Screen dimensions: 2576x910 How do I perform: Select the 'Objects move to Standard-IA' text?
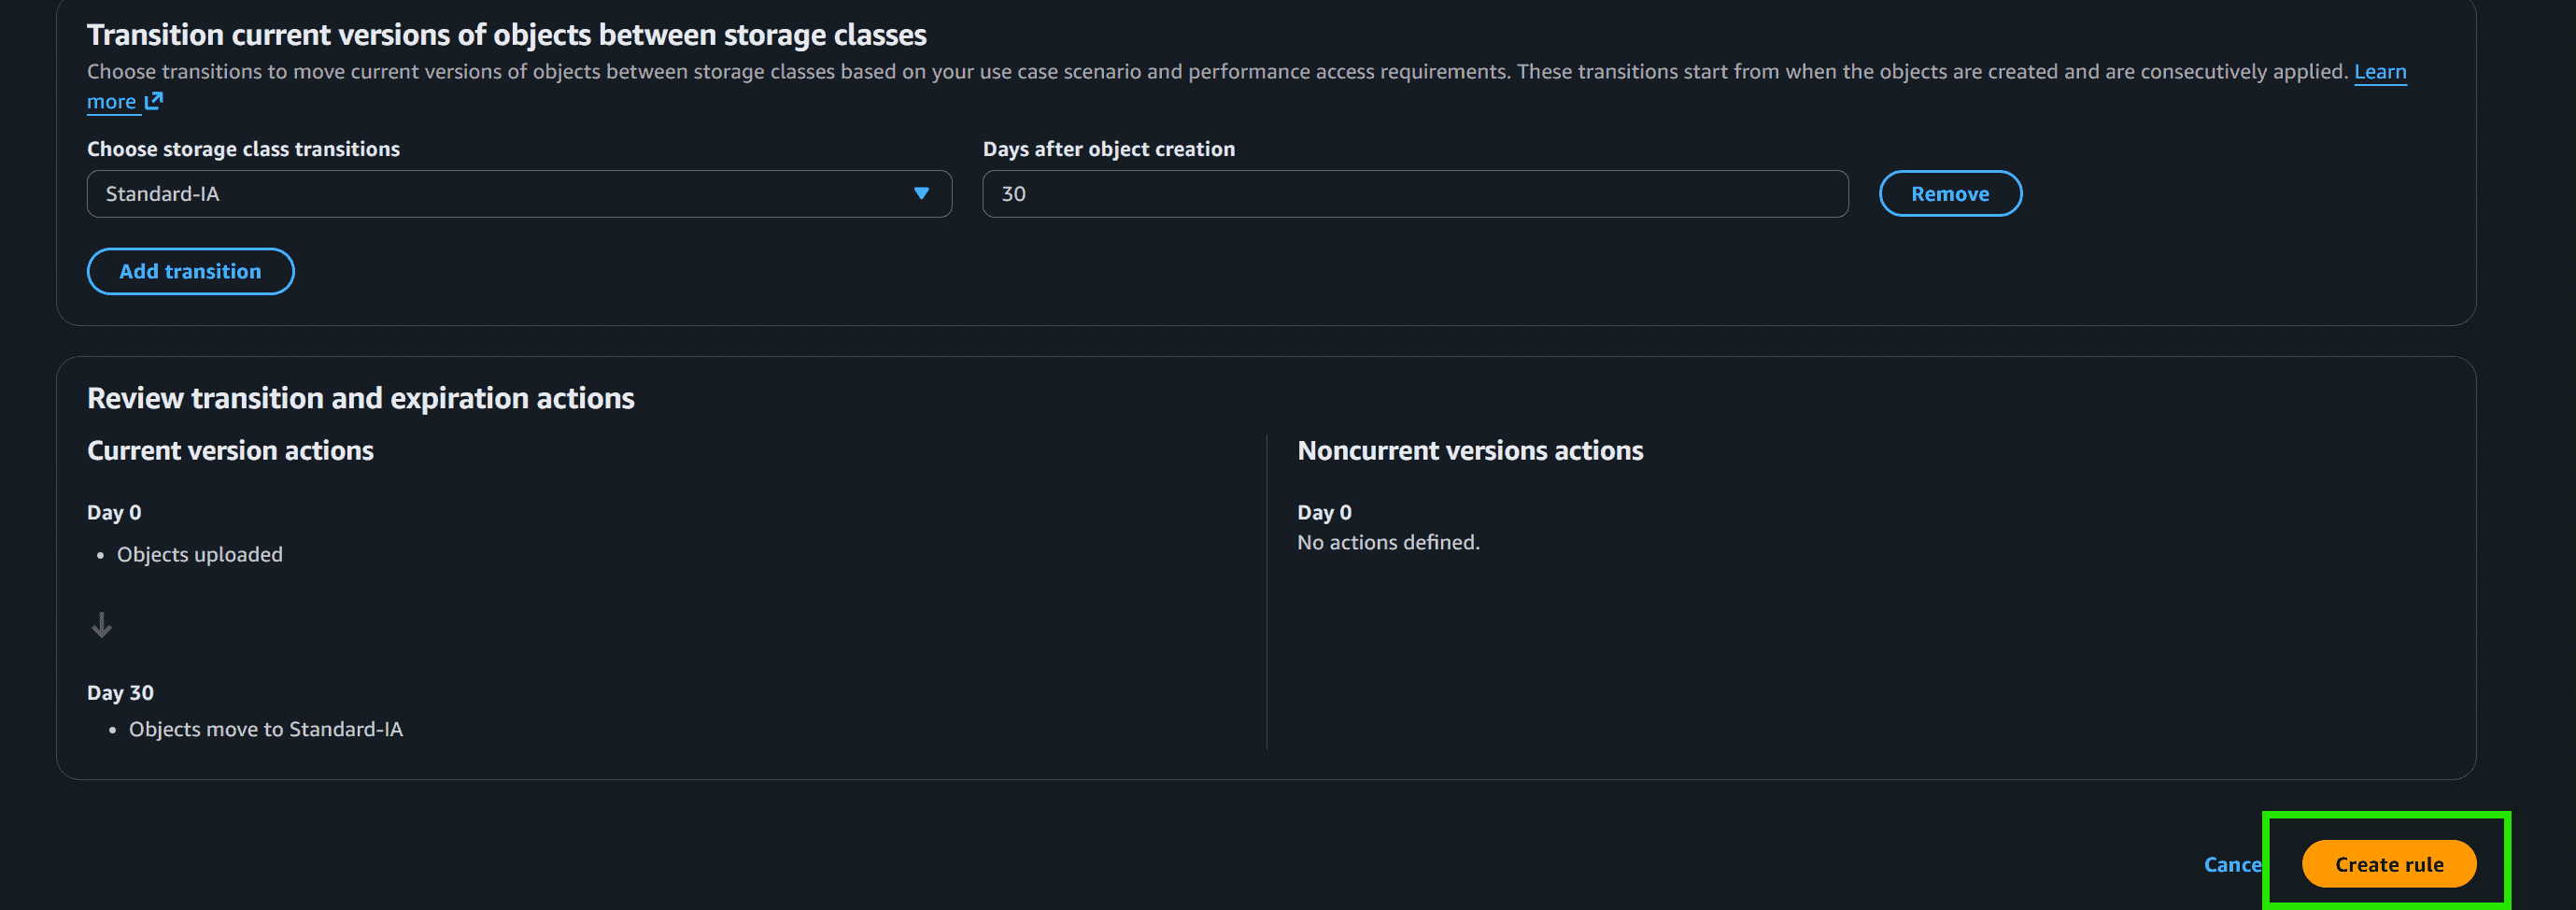(266, 729)
